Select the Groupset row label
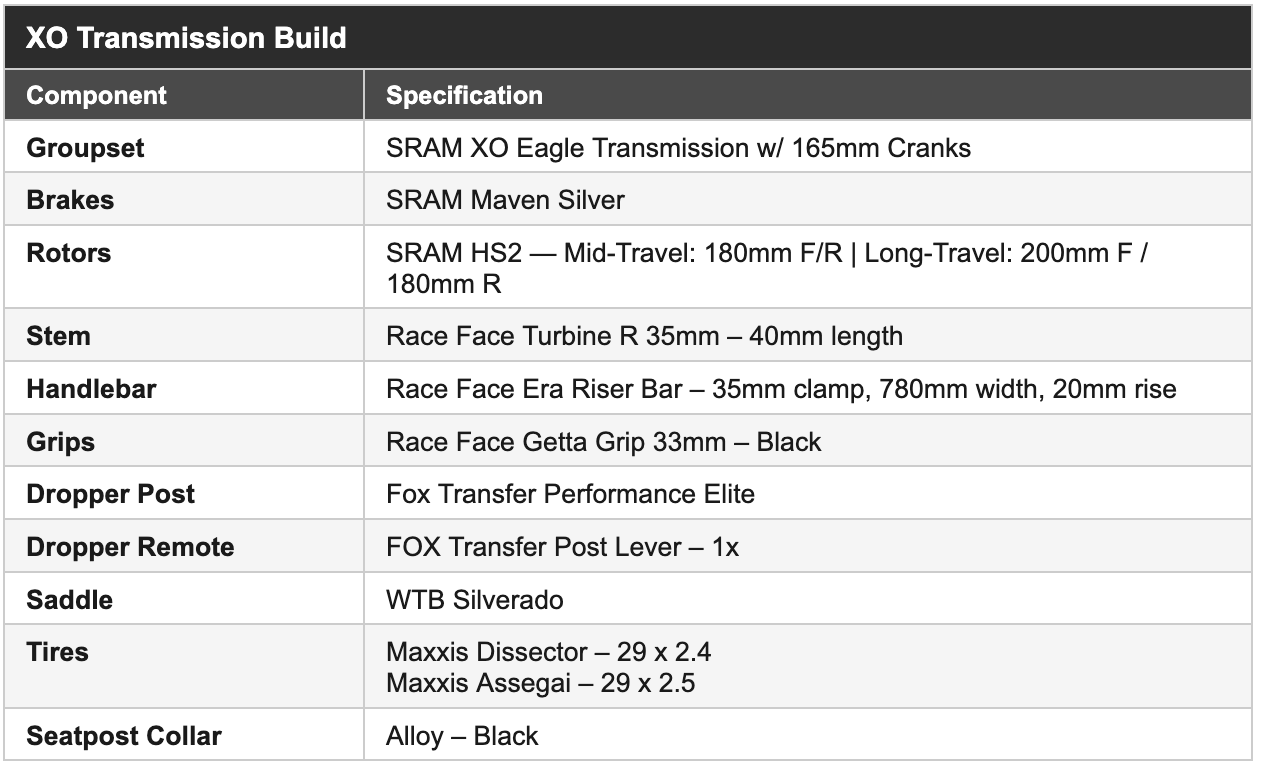 85,148
